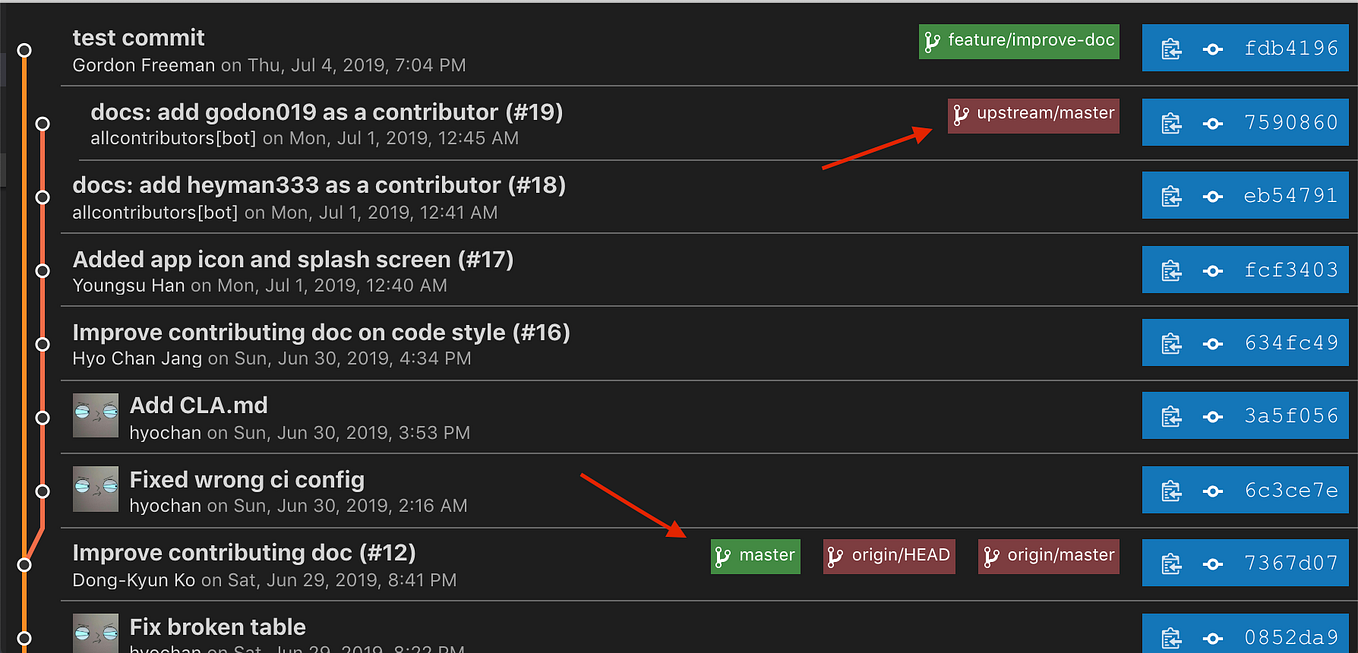Click the clipboard copy icon beside hash fdb4196
This screenshot has width=1358, height=653.
tap(1171, 47)
